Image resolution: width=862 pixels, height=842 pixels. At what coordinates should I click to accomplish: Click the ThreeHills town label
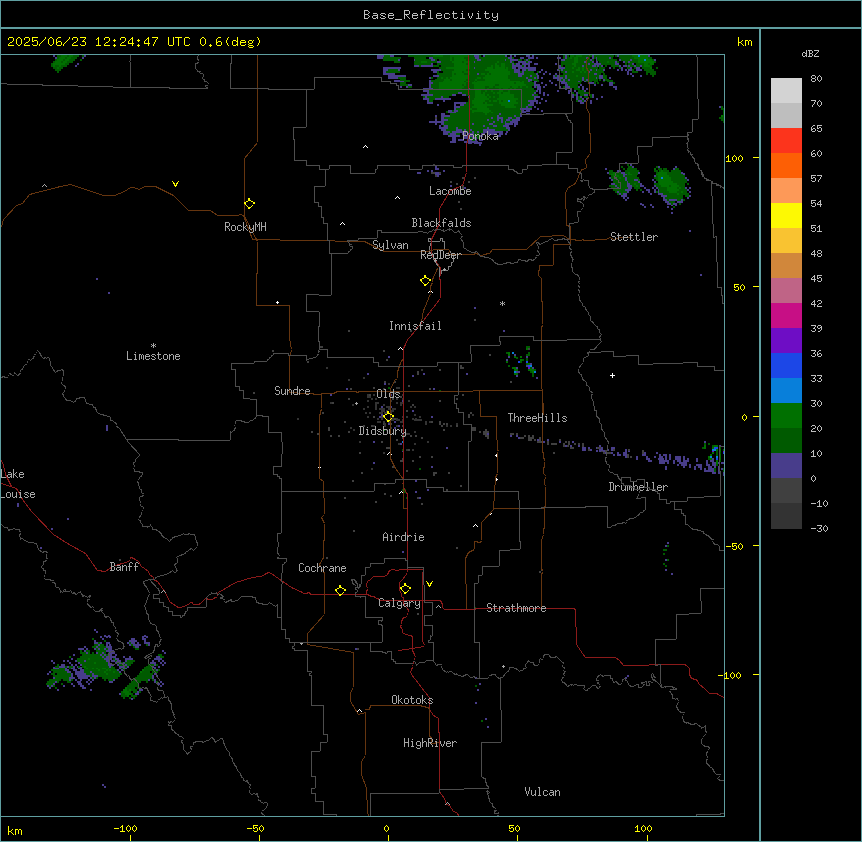pos(537,418)
